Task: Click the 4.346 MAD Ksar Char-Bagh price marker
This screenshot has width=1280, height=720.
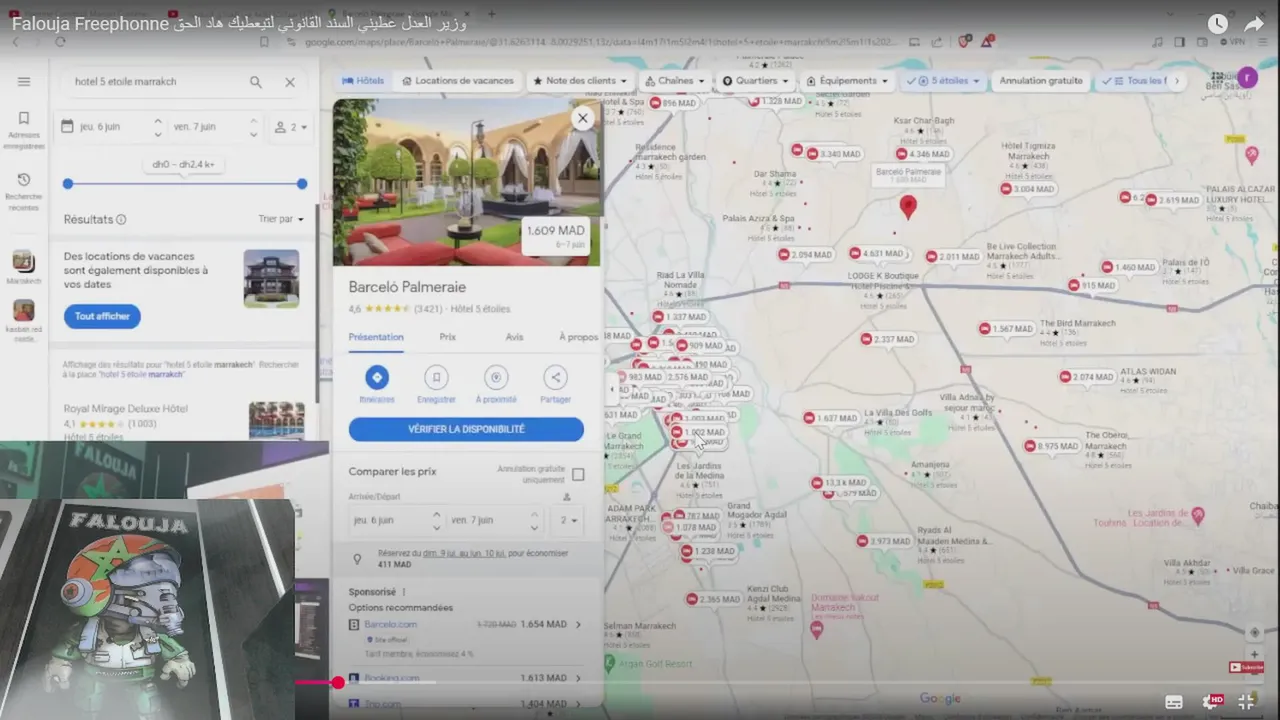Action: (922, 154)
